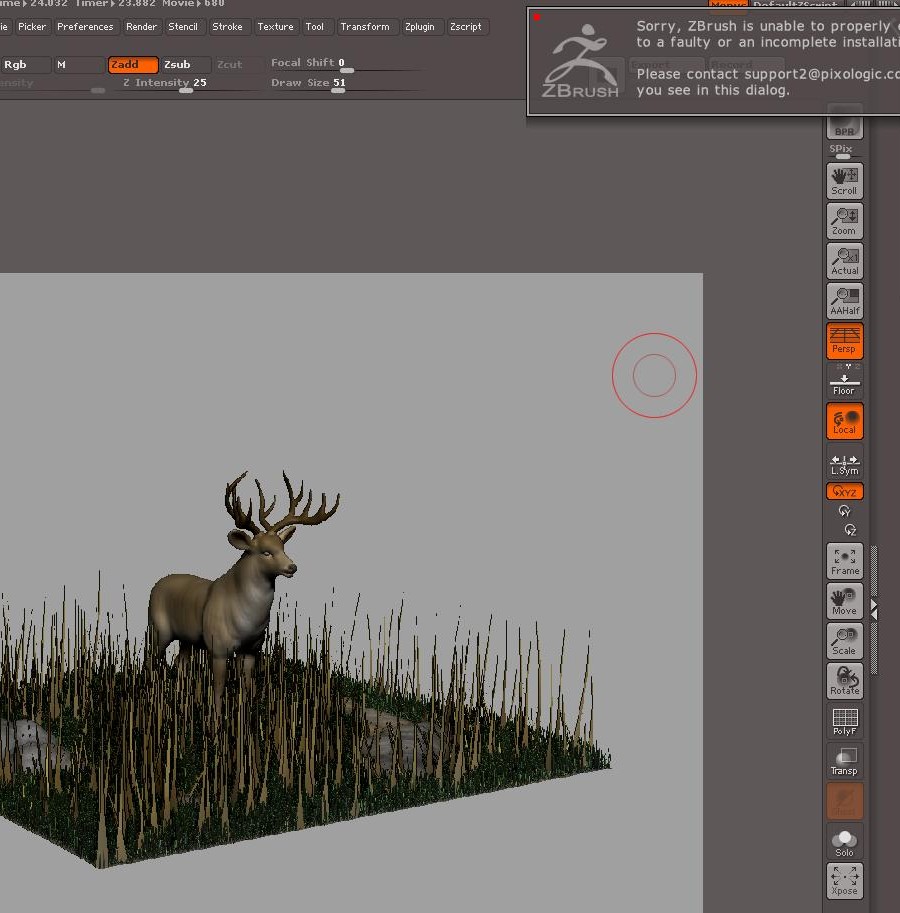Adjust the Draw Size slider
The image size is (900, 913).
pyautogui.click(x=338, y=89)
